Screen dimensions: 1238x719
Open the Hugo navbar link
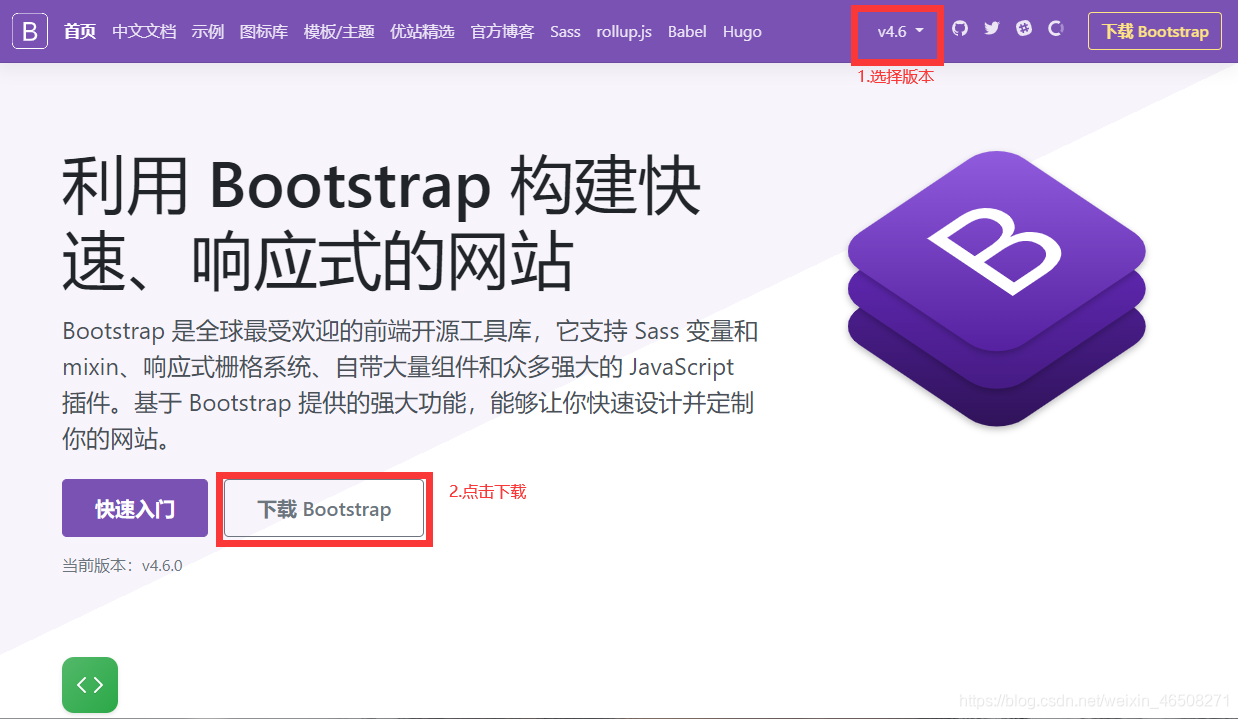(742, 32)
